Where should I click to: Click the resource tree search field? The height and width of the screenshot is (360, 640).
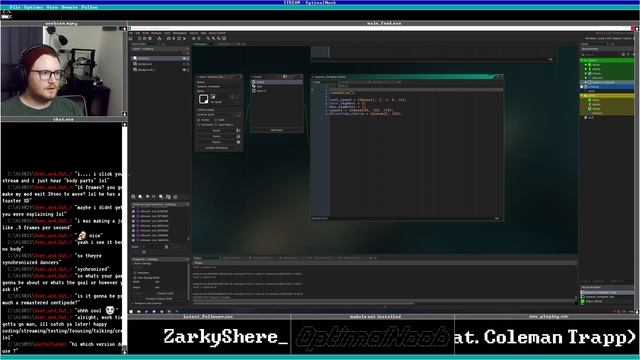(602, 55)
